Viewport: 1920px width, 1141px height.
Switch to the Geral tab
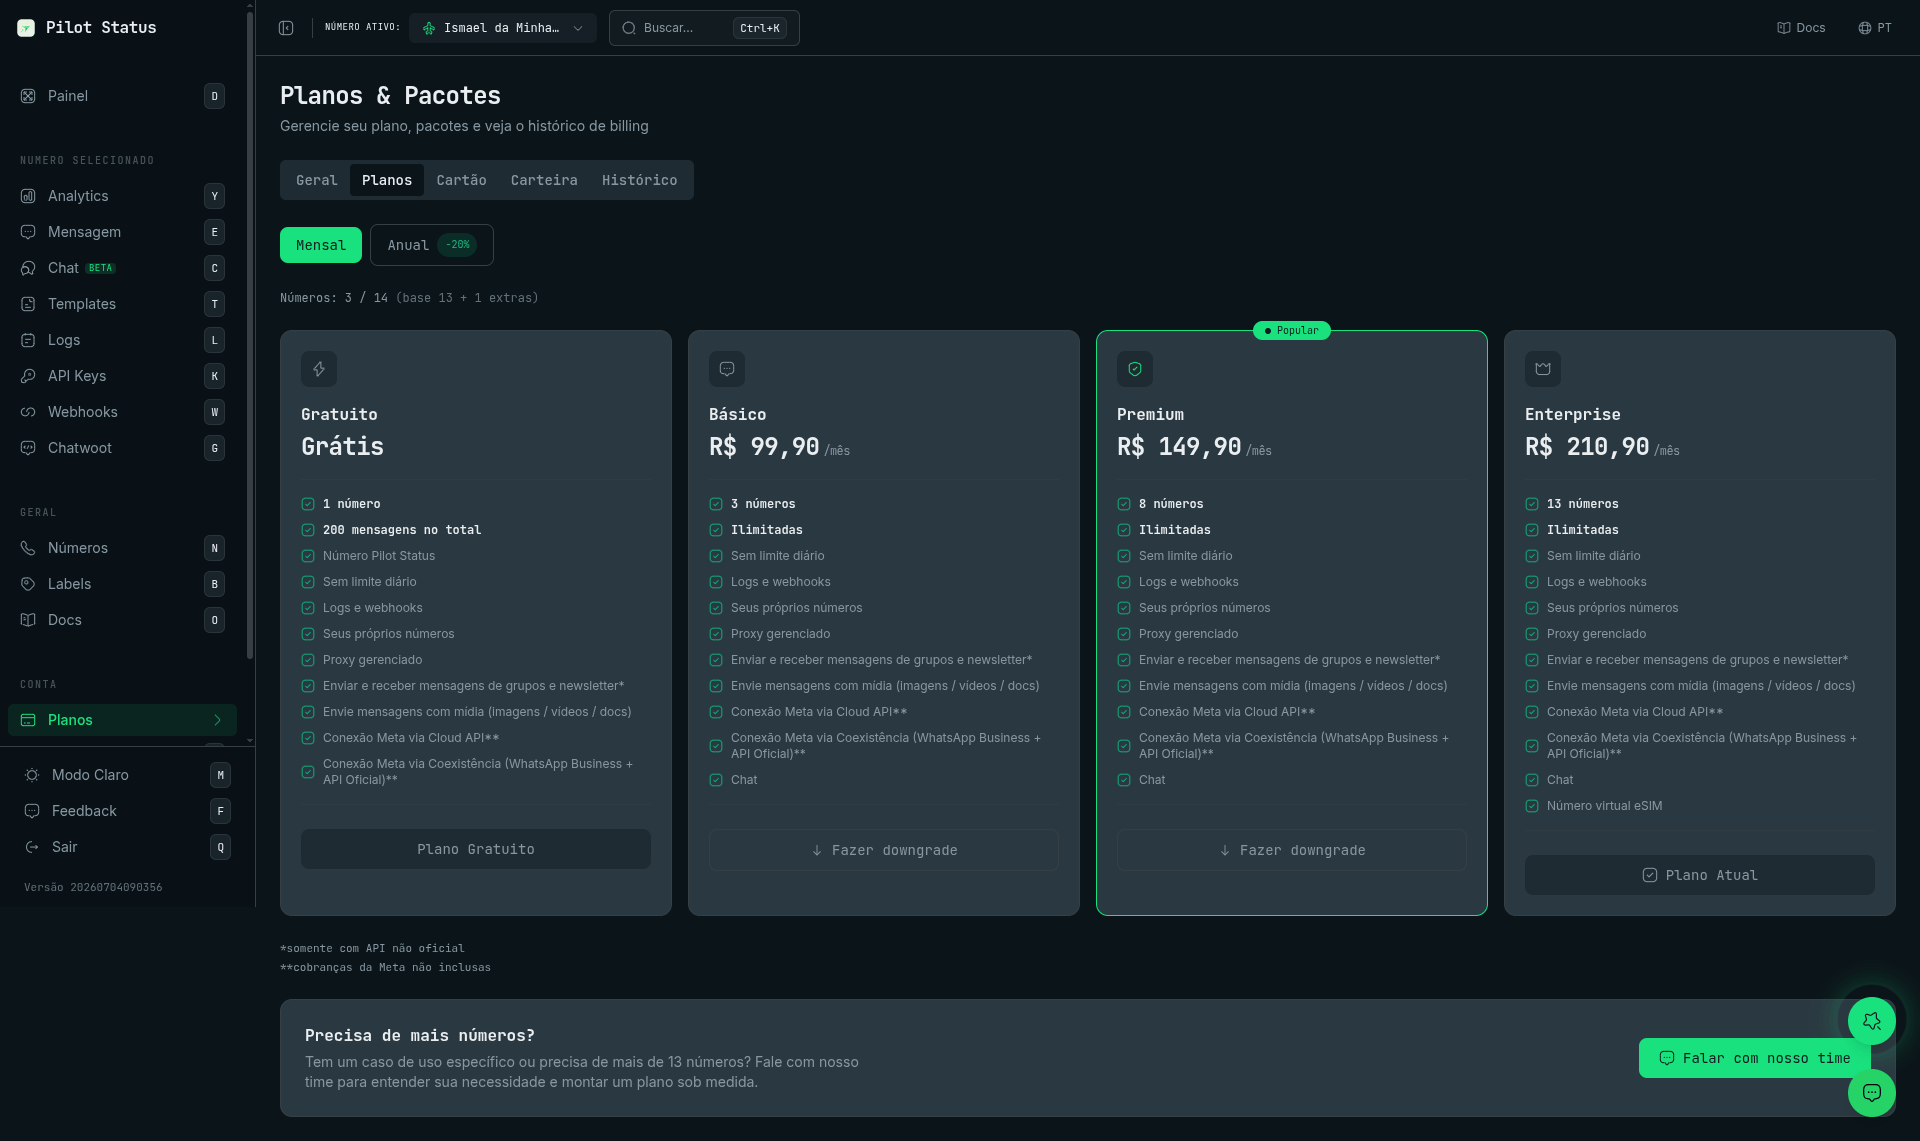click(x=317, y=180)
